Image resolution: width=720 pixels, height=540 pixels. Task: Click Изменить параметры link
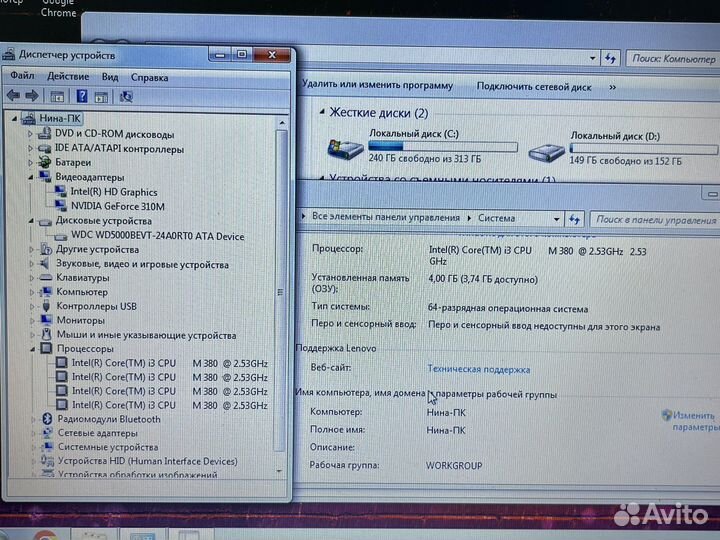(x=695, y=421)
